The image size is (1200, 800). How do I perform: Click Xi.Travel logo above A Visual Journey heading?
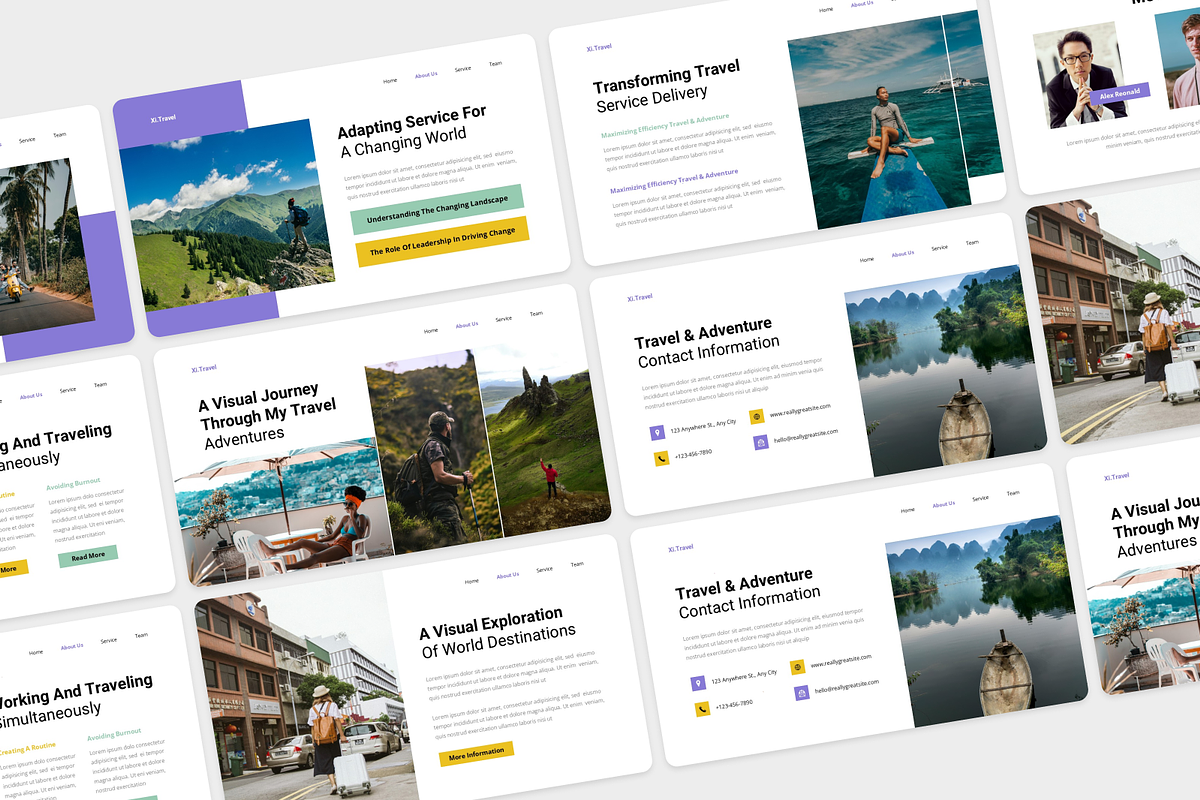[204, 369]
